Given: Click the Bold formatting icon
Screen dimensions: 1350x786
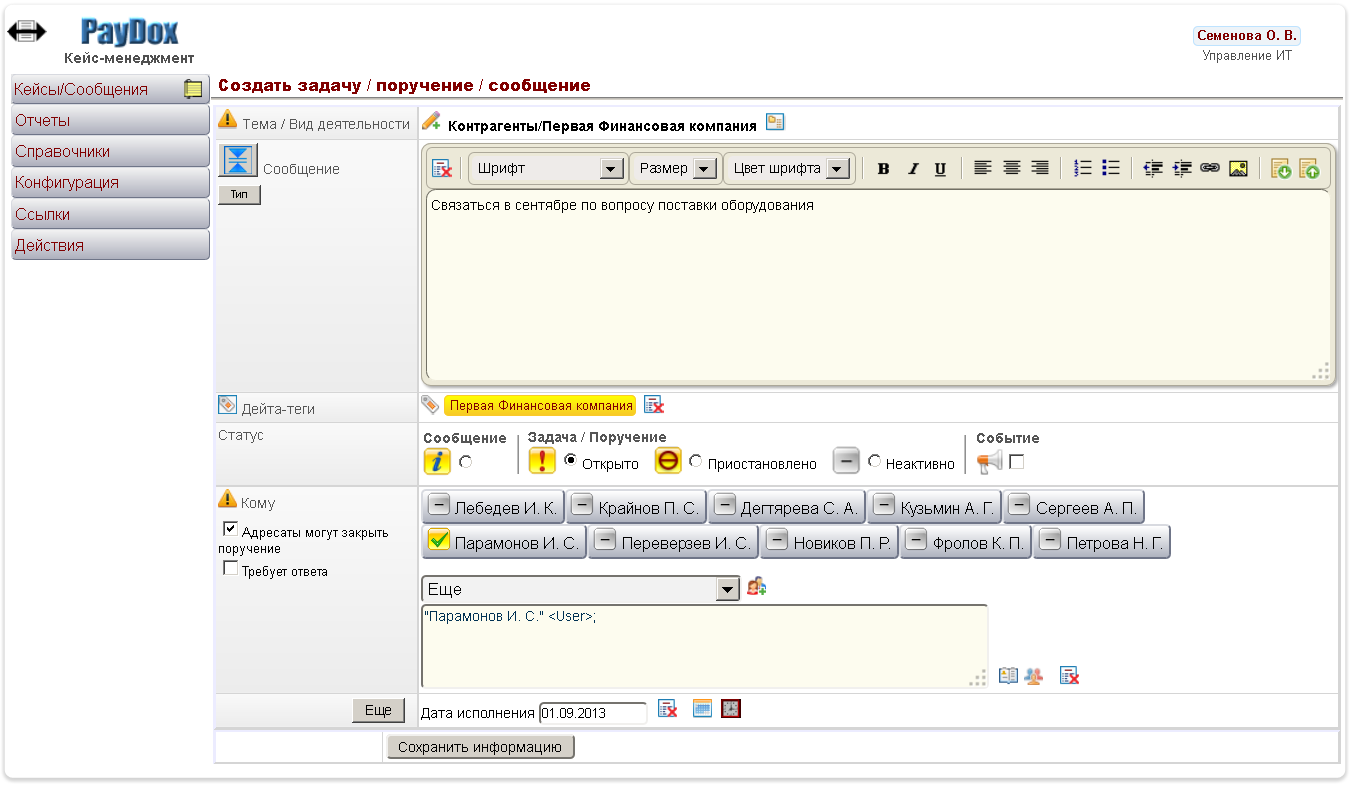Looking at the screenshot, I should 883,169.
